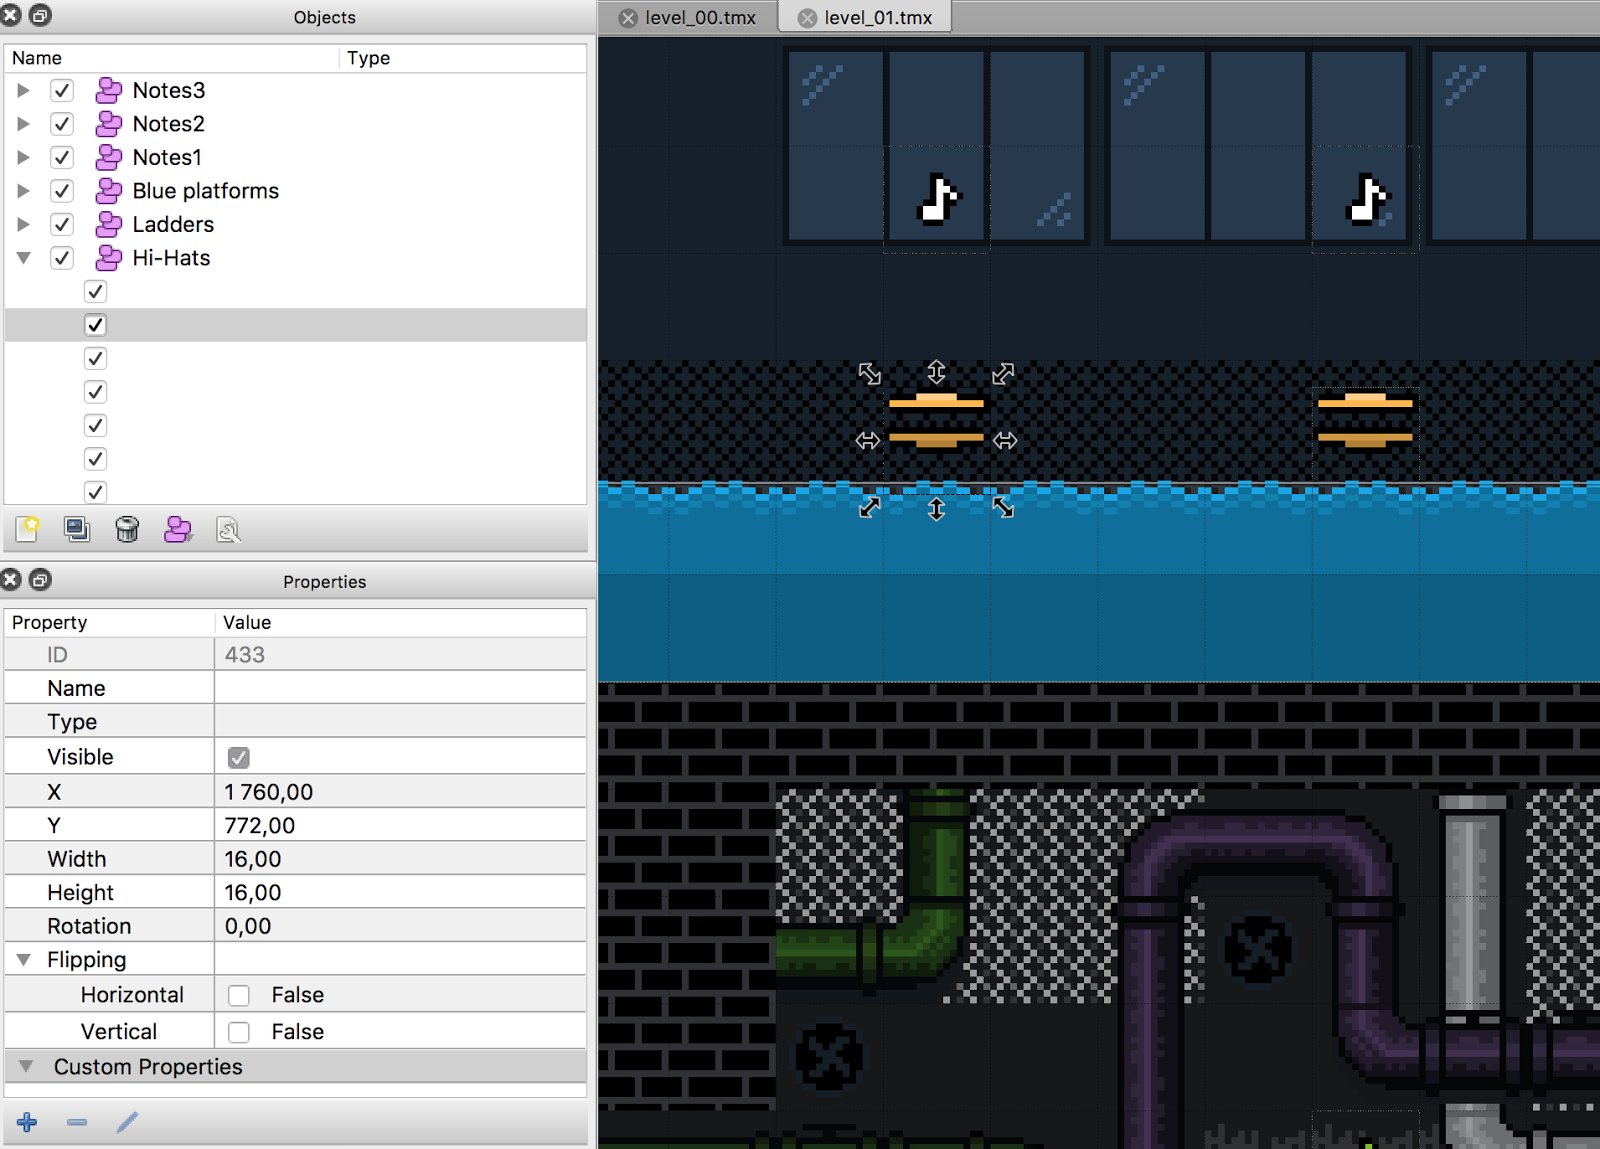Image resolution: width=1600 pixels, height=1149 pixels.
Task: Click the empty Name value field
Action: [x=400, y=688]
